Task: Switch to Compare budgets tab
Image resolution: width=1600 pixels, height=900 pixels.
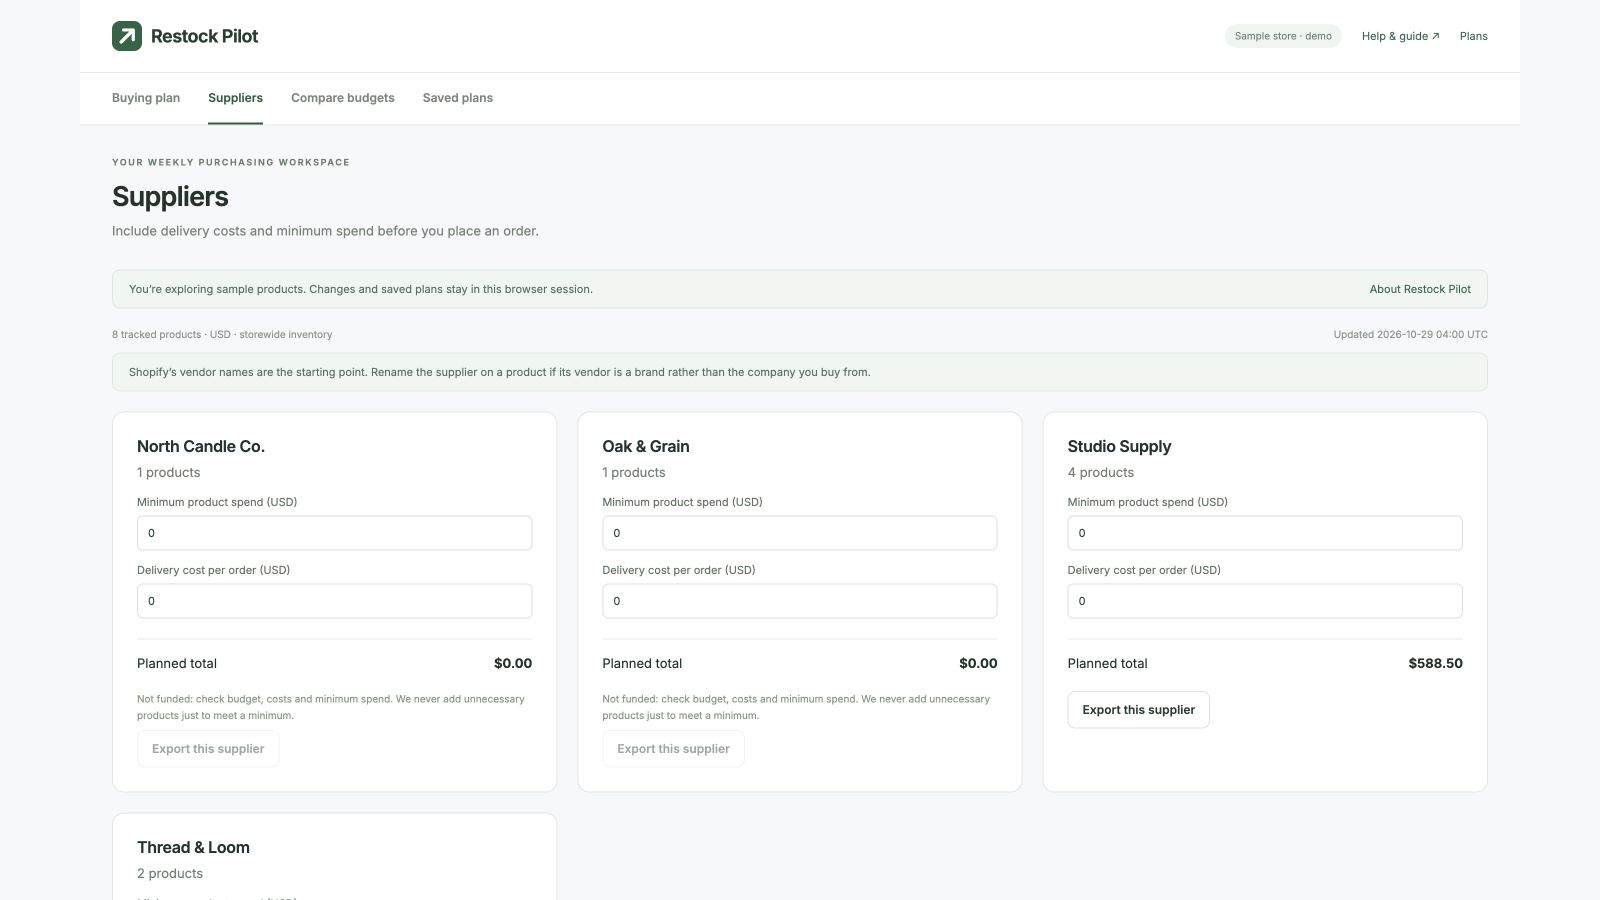Action: coord(343,98)
